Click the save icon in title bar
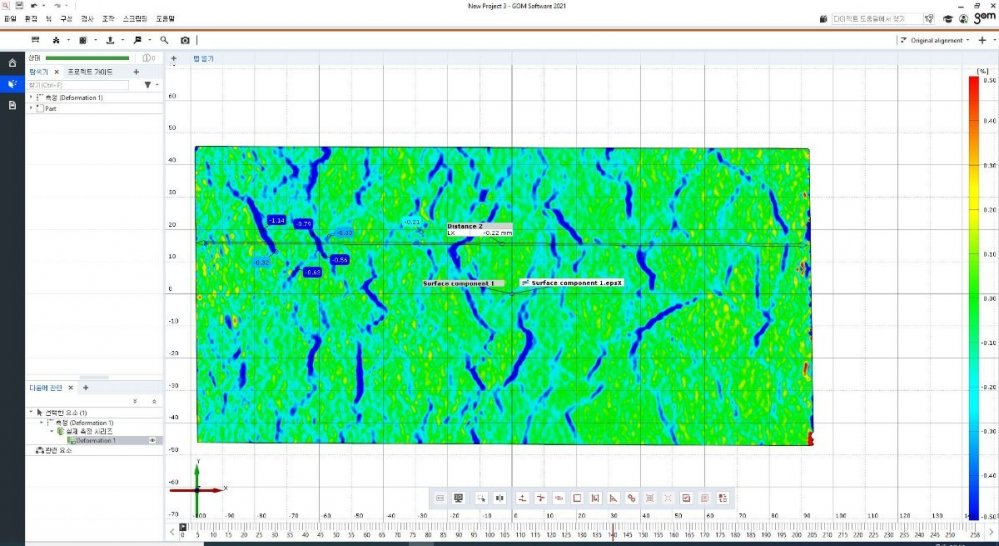Screen dimensions: 999x546 click(18, 5)
